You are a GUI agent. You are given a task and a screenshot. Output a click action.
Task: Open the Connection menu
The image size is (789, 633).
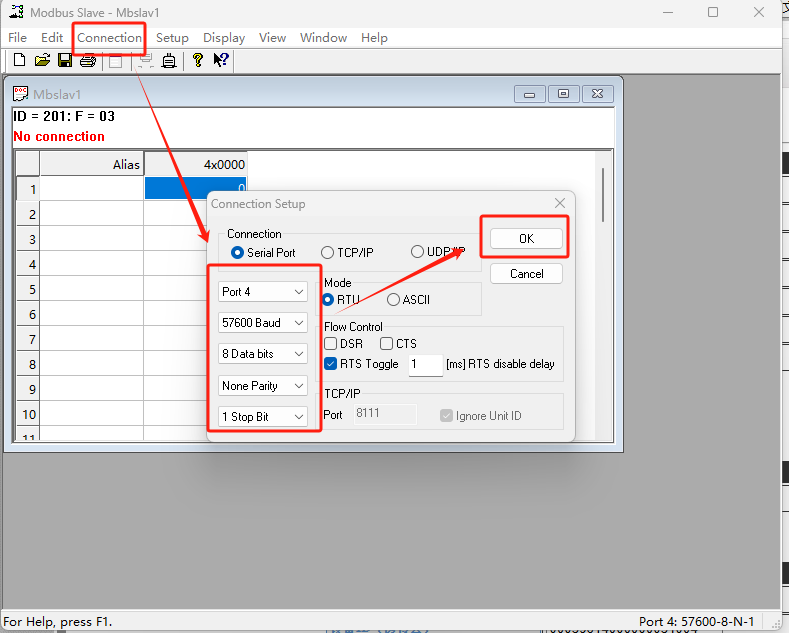pyautogui.click(x=110, y=38)
